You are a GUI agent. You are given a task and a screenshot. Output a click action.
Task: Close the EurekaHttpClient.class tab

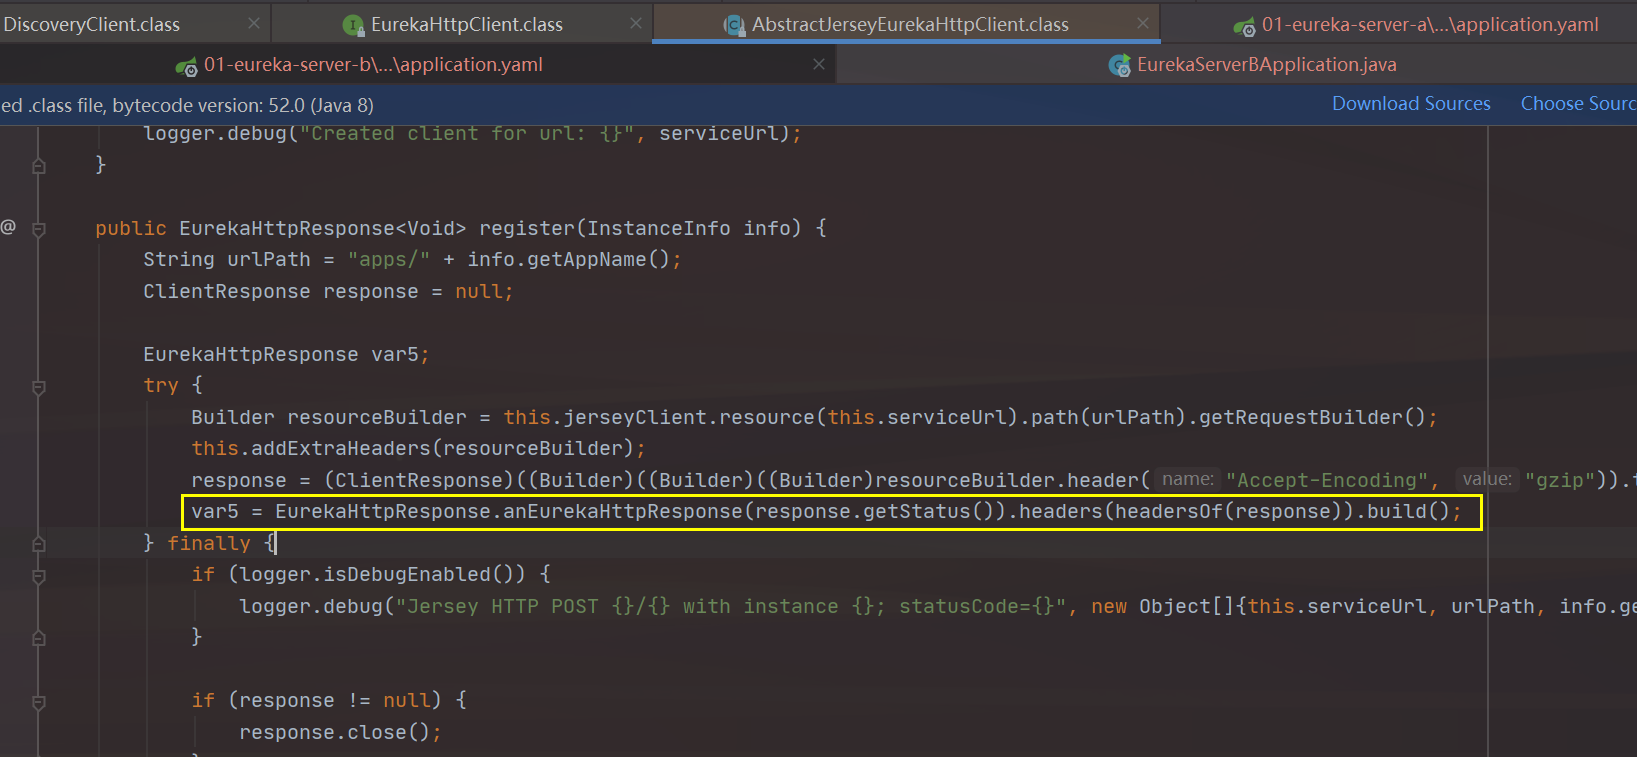click(636, 23)
